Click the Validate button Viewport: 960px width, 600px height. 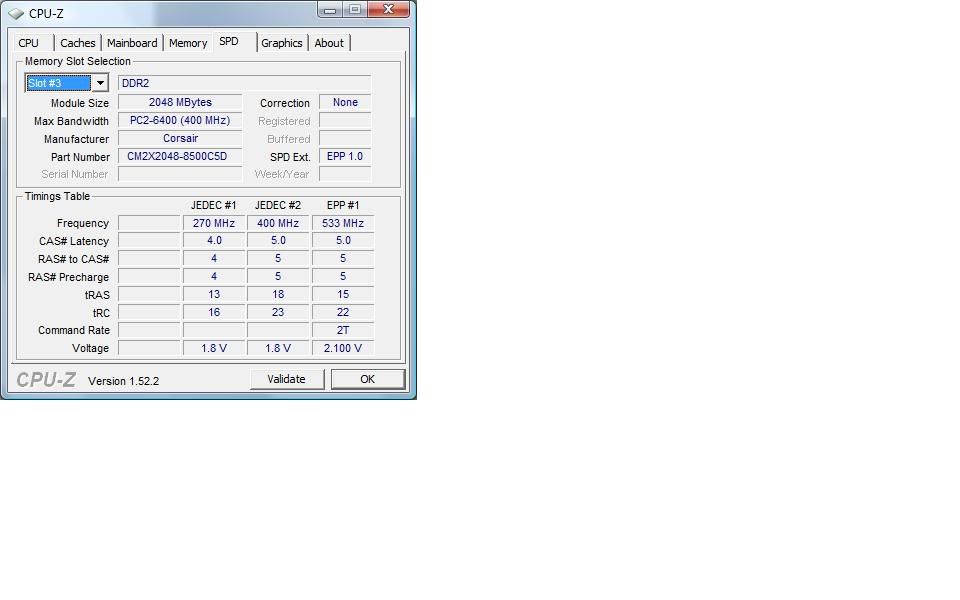(287, 379)
